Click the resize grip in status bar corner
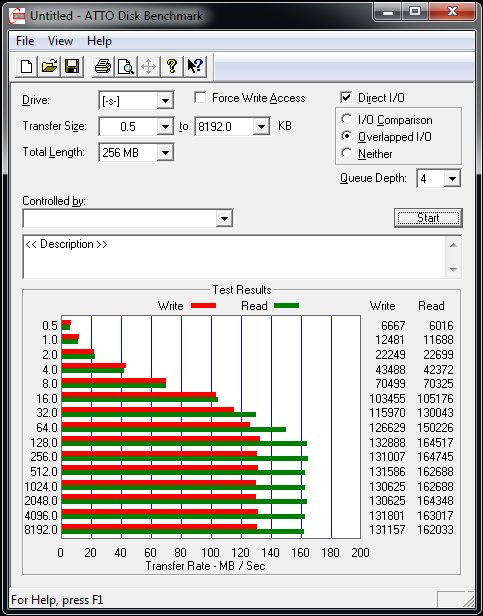The height and width of the screenshot is (616, 483). 468,600
